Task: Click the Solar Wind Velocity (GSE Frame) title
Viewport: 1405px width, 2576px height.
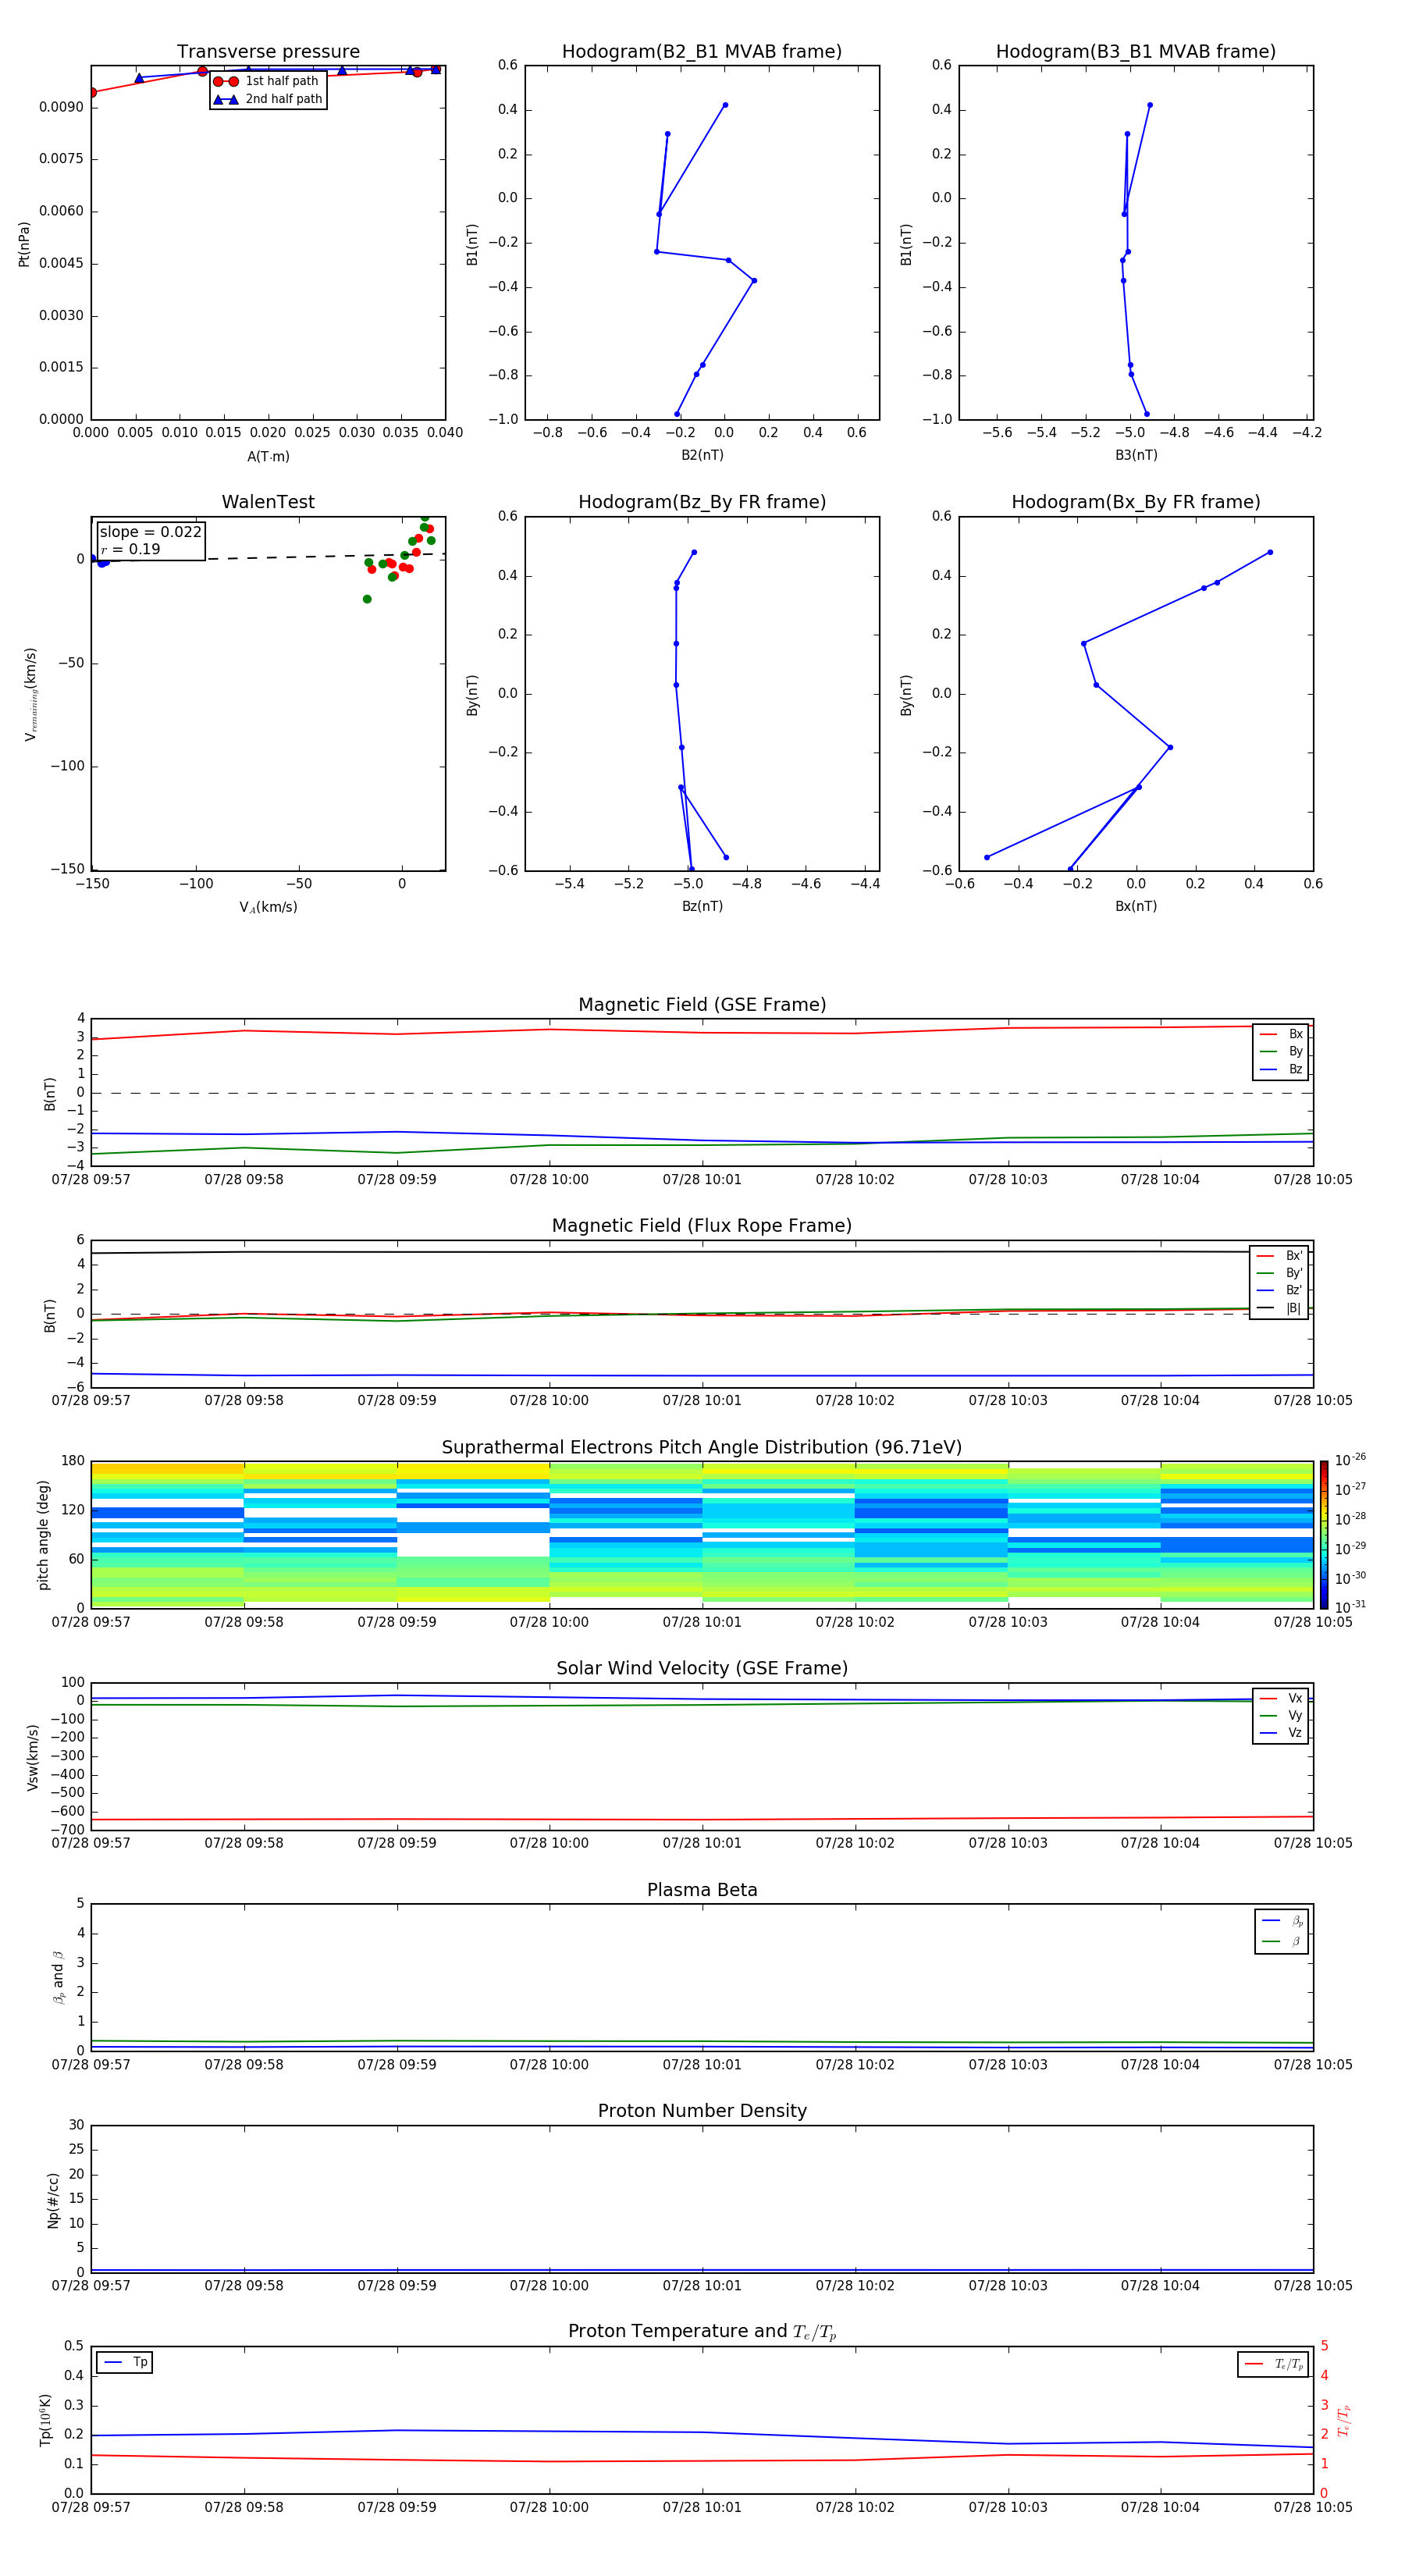Action: 702,1669
